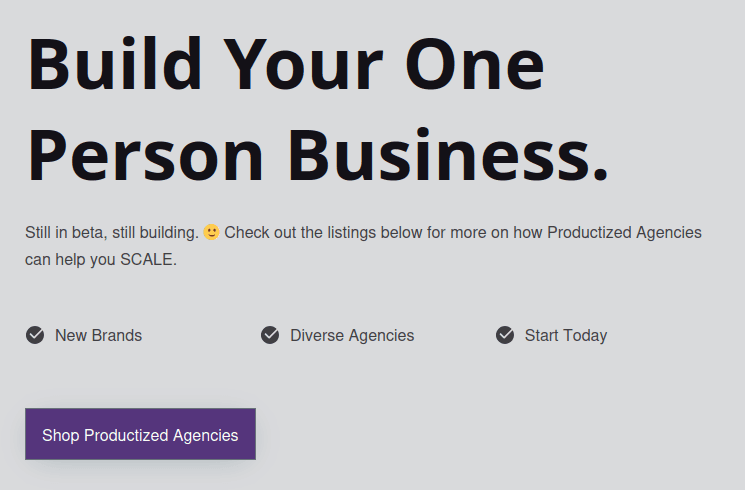Click the word SCALE in the description
This screenshot has height=490, width=745.
(146, 260)
